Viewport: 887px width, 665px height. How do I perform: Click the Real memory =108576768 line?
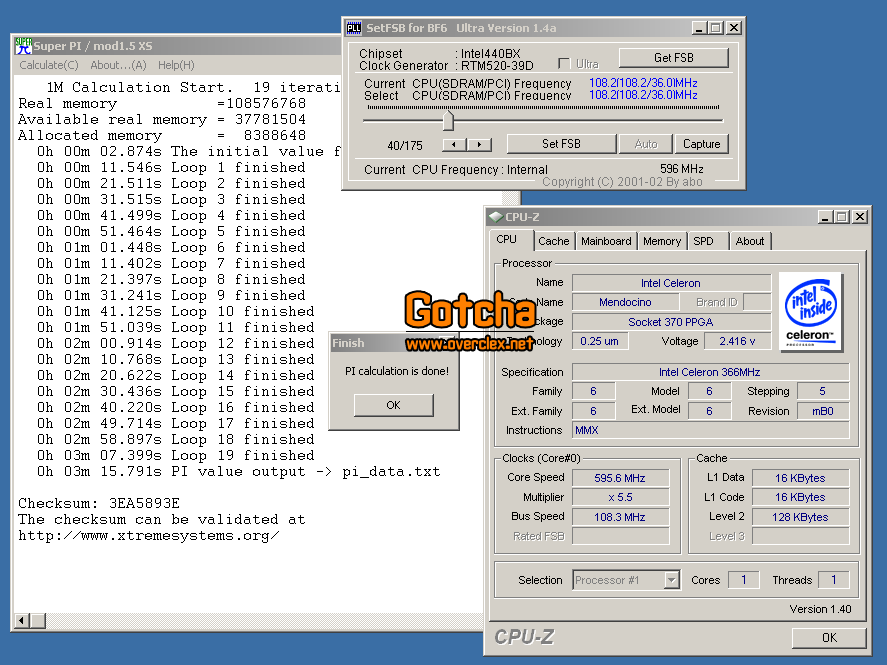(x=162, y=103)
